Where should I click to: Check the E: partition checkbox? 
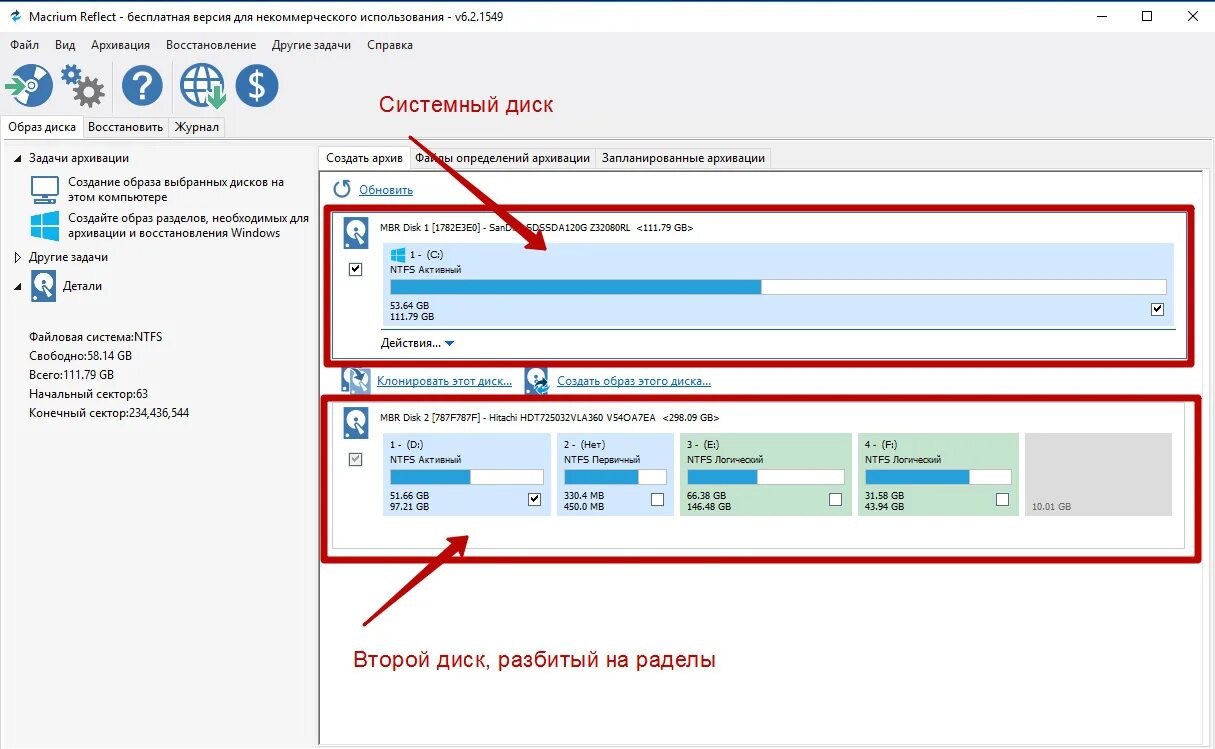point(835,499)
